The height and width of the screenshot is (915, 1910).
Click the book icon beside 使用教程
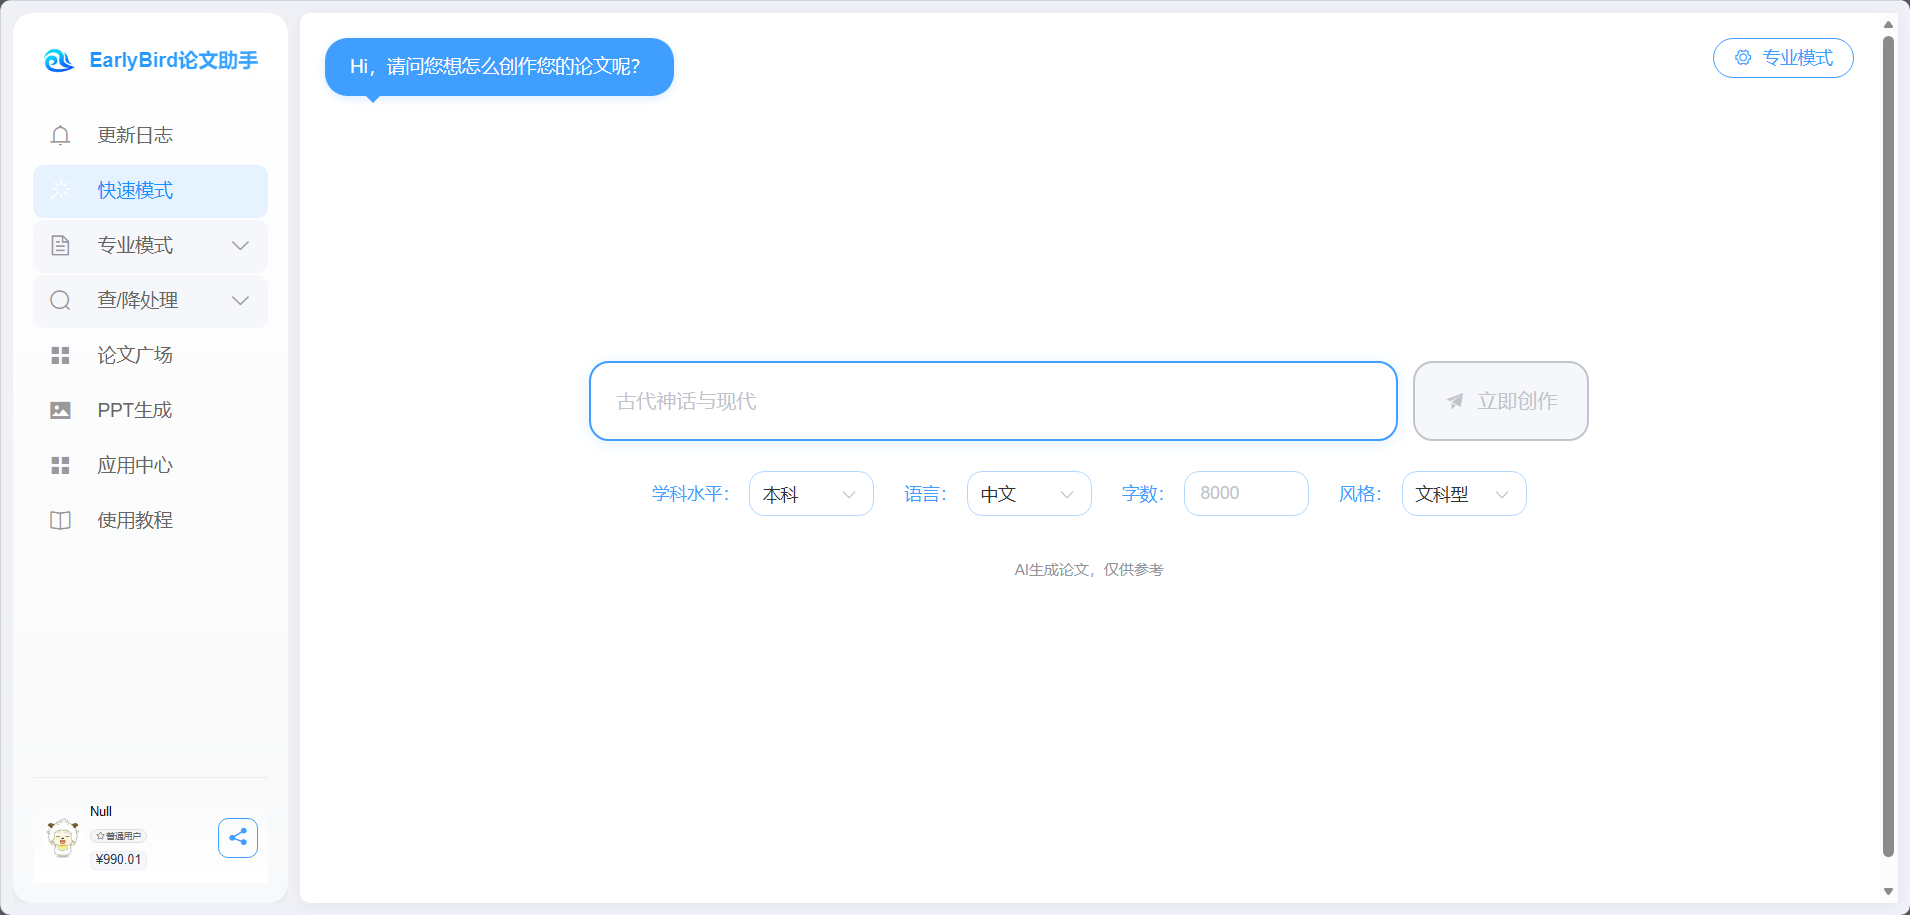tap(60, 520)
